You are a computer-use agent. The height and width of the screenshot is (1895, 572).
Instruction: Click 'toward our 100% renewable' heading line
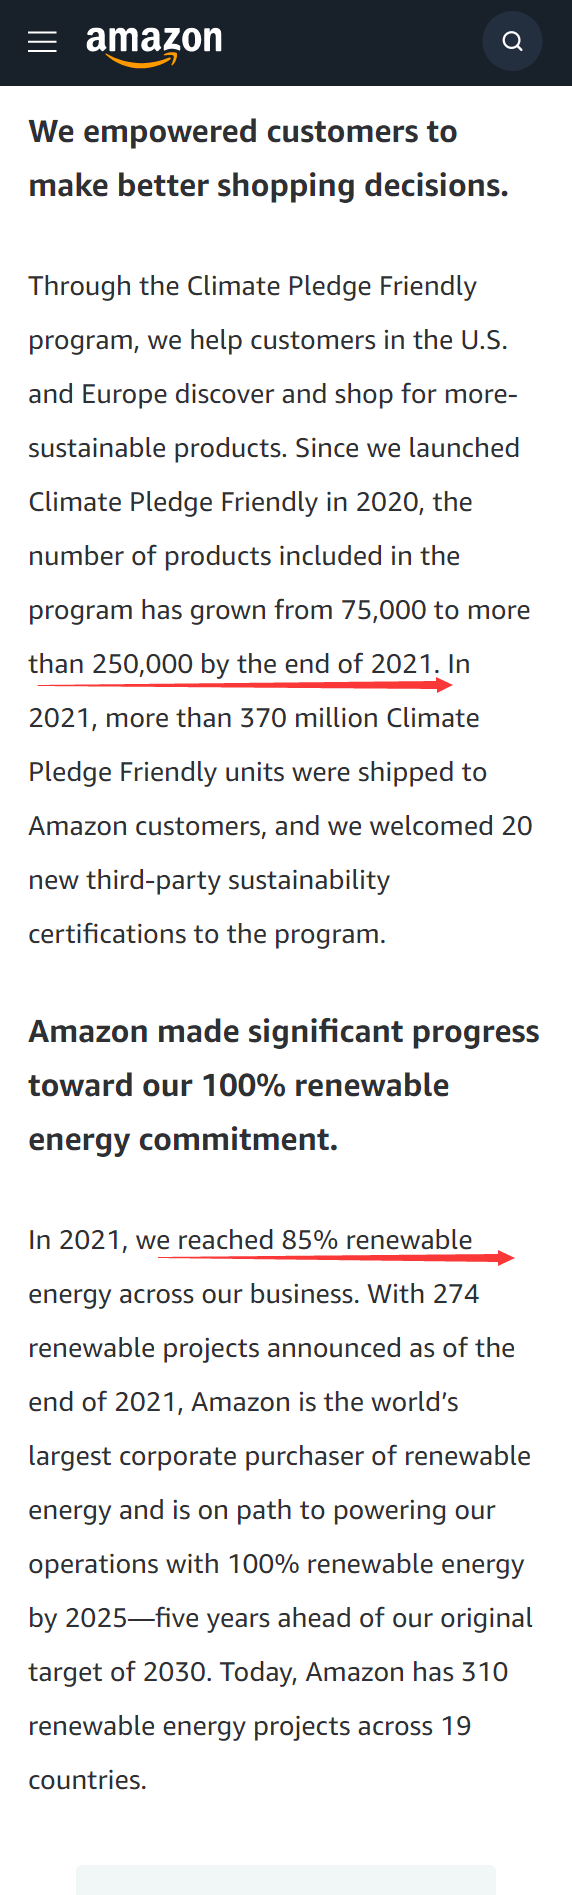click(239, 1086)
